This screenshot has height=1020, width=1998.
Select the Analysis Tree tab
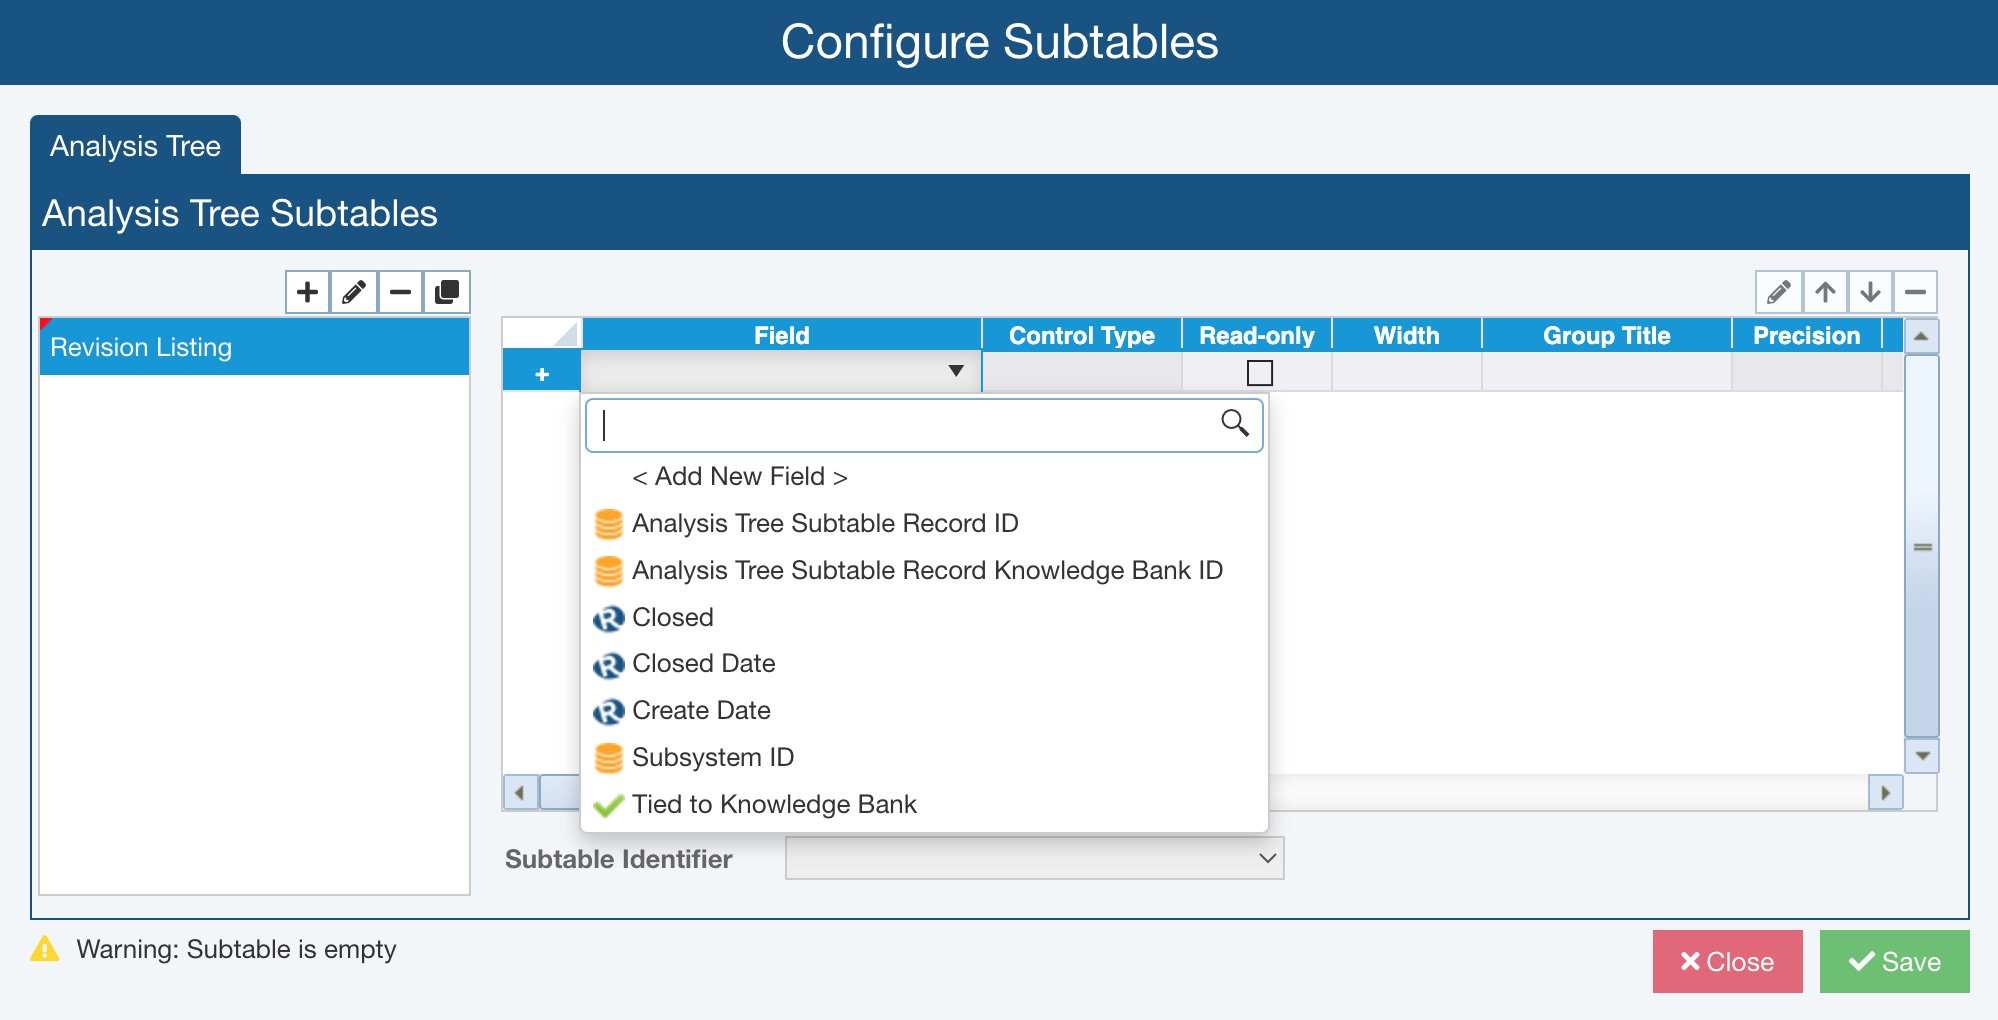pyautogui.click(x=136, y=146)
